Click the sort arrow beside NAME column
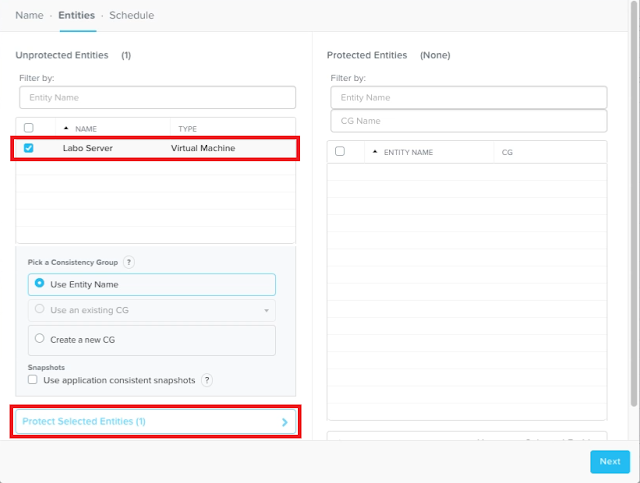Screen dimensions: 640x483 (66, 129)
